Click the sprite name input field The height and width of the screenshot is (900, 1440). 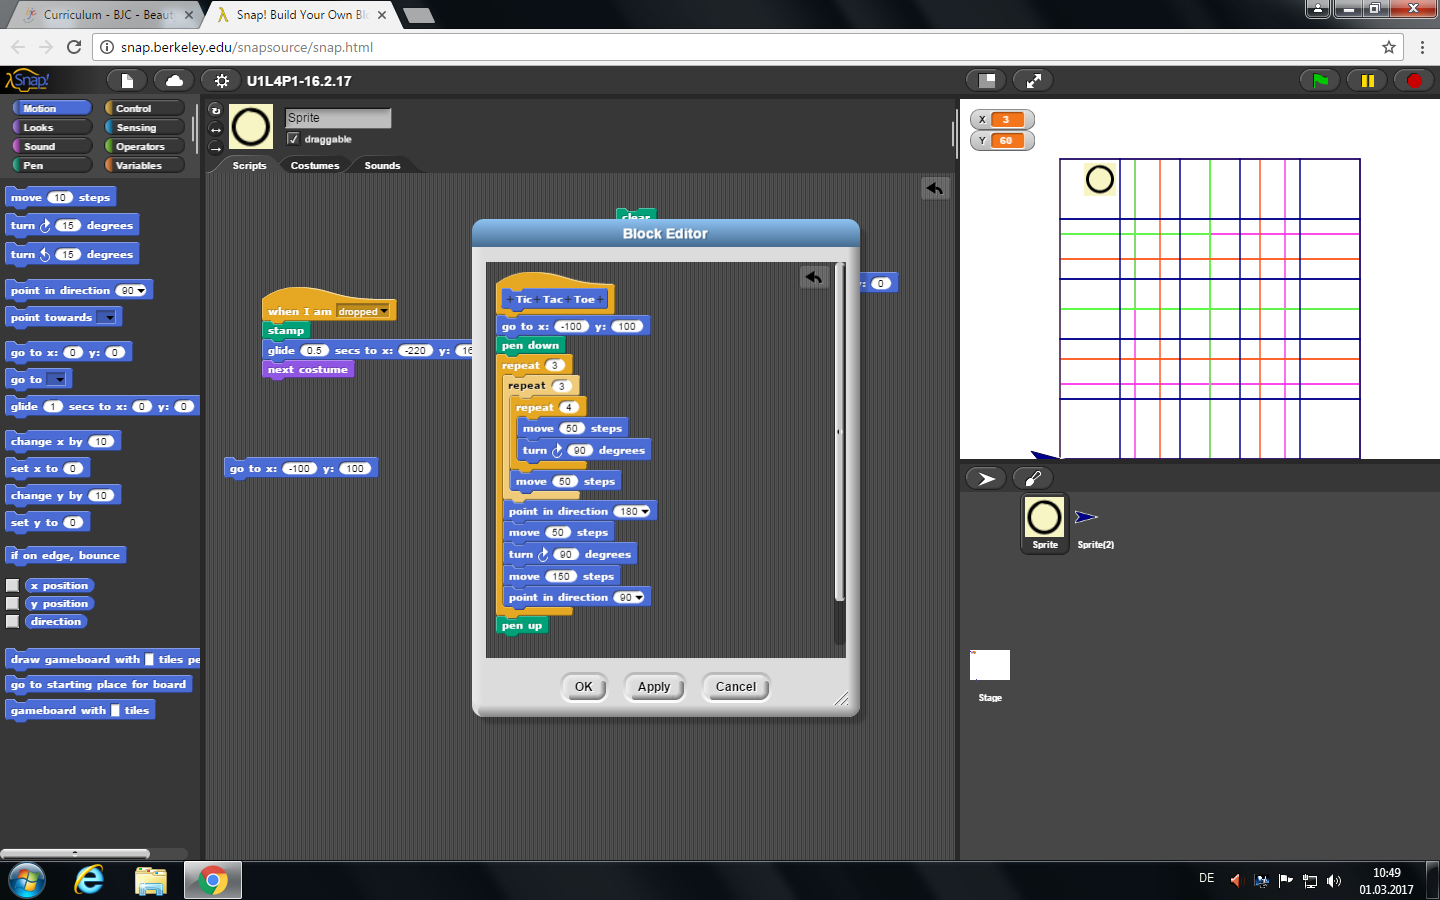(338, 118)
